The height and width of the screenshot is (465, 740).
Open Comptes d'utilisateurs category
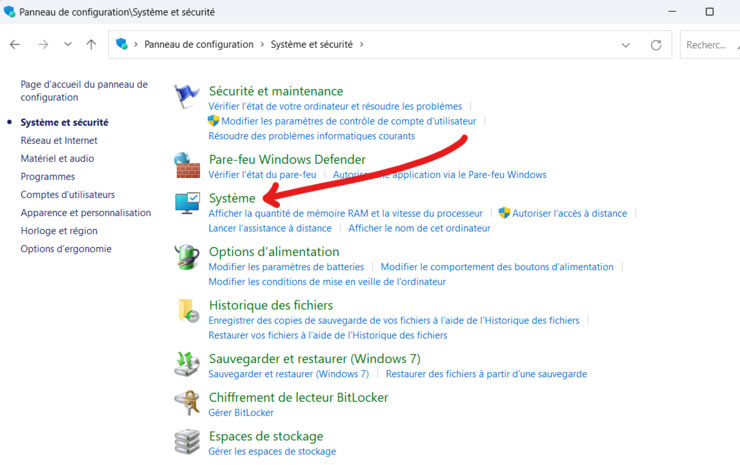click(67, 194)
